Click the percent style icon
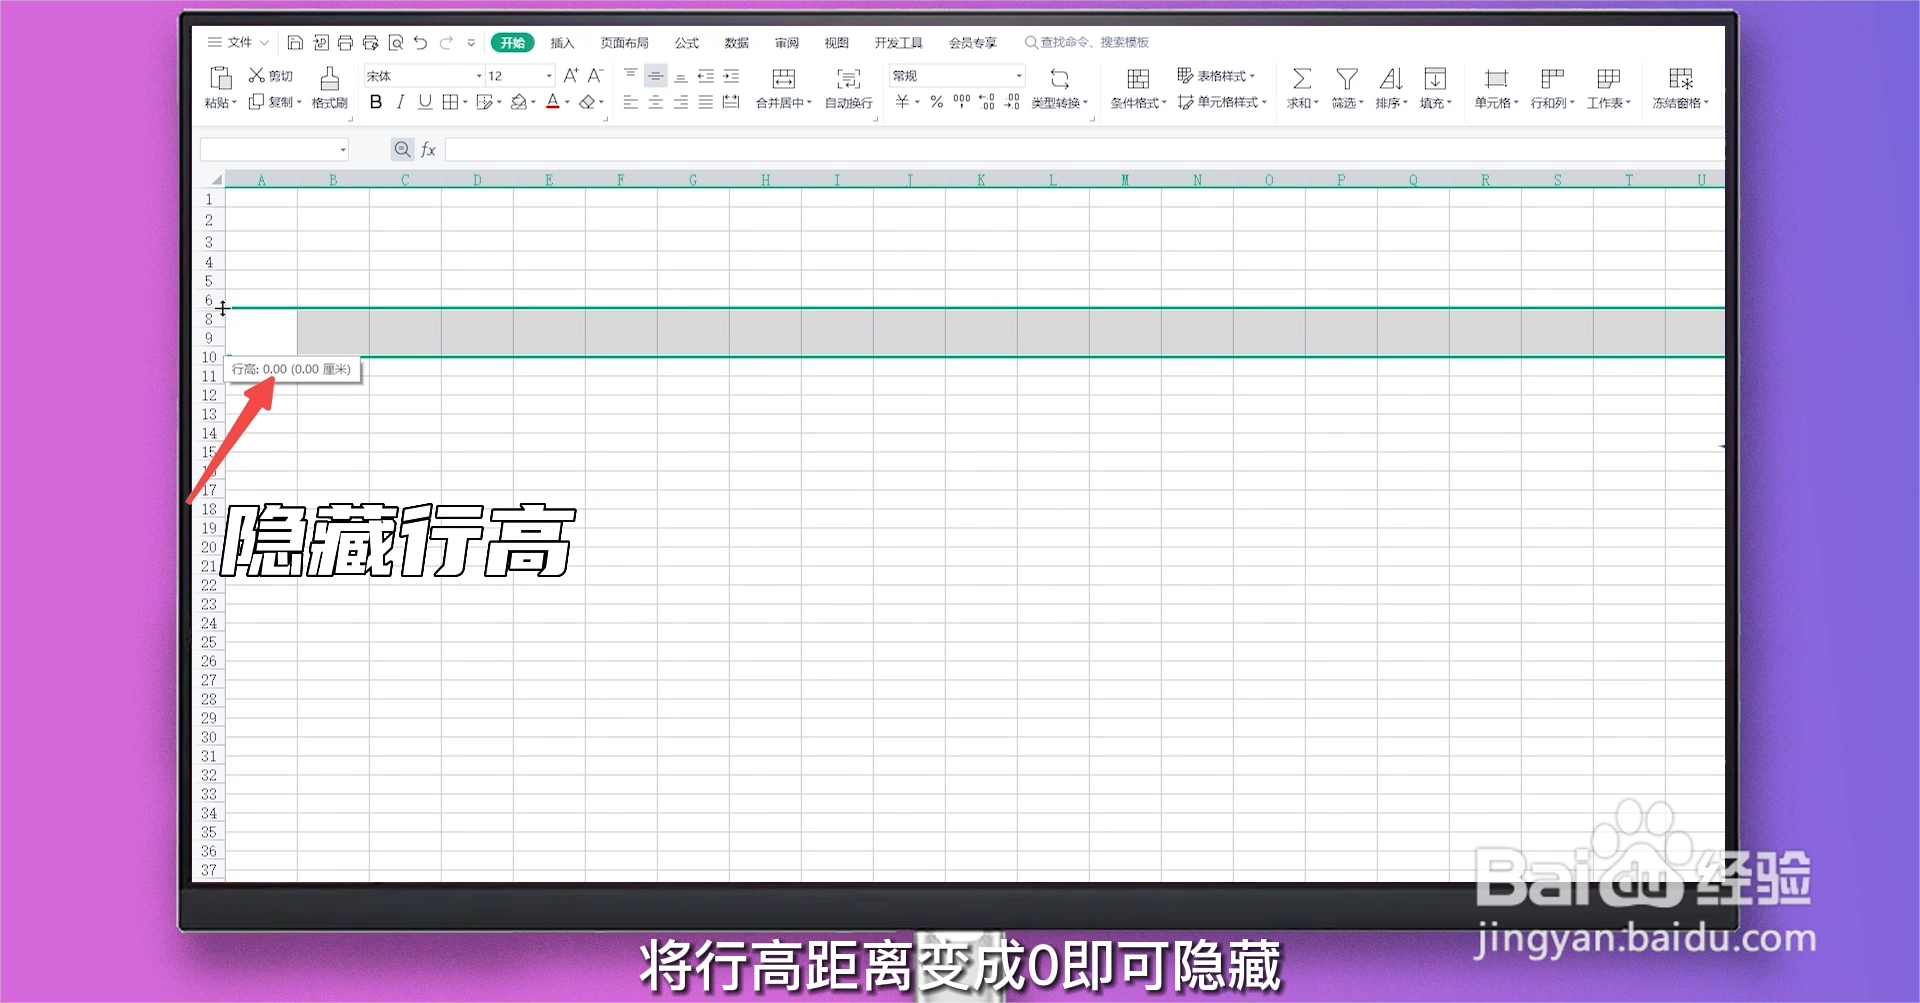This screenshot has width=1920, height=1003. coord(936,102)
